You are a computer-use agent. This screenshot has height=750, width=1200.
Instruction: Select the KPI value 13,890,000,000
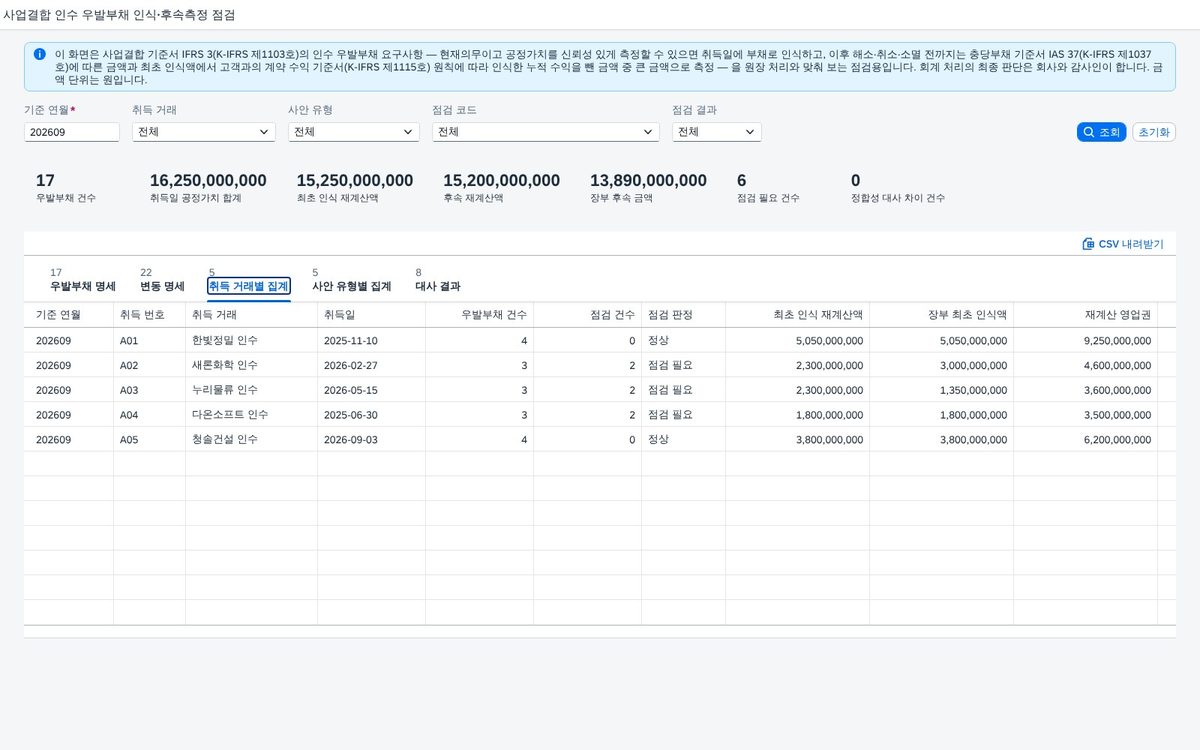(648, 181)
